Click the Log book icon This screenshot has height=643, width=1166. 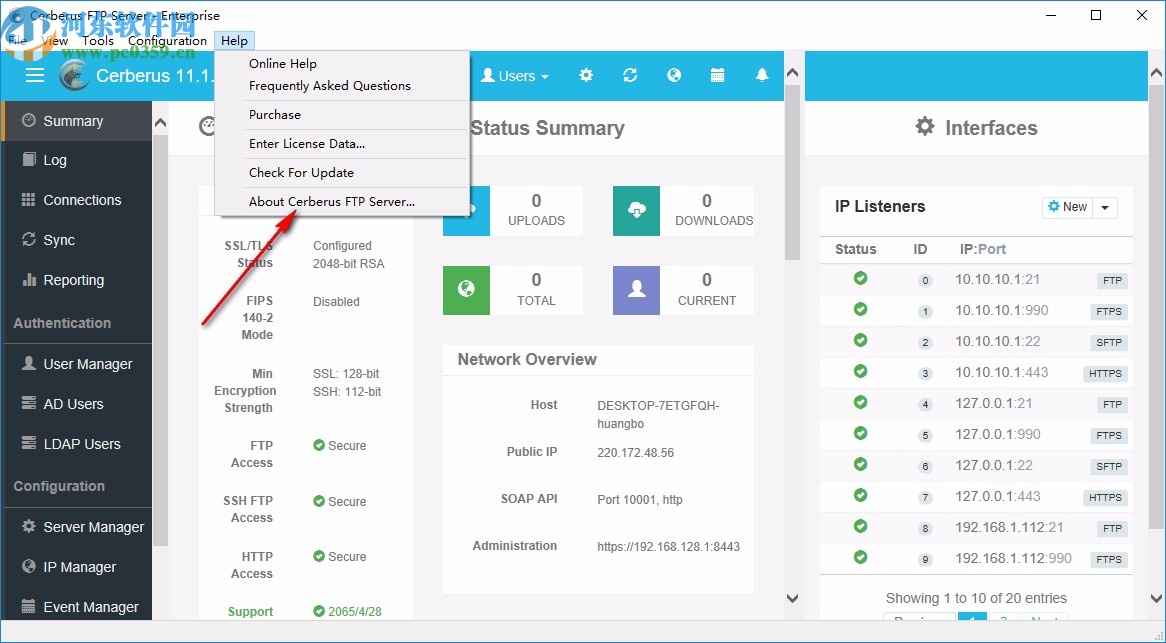pyautogui.click(x=28, y=159)
